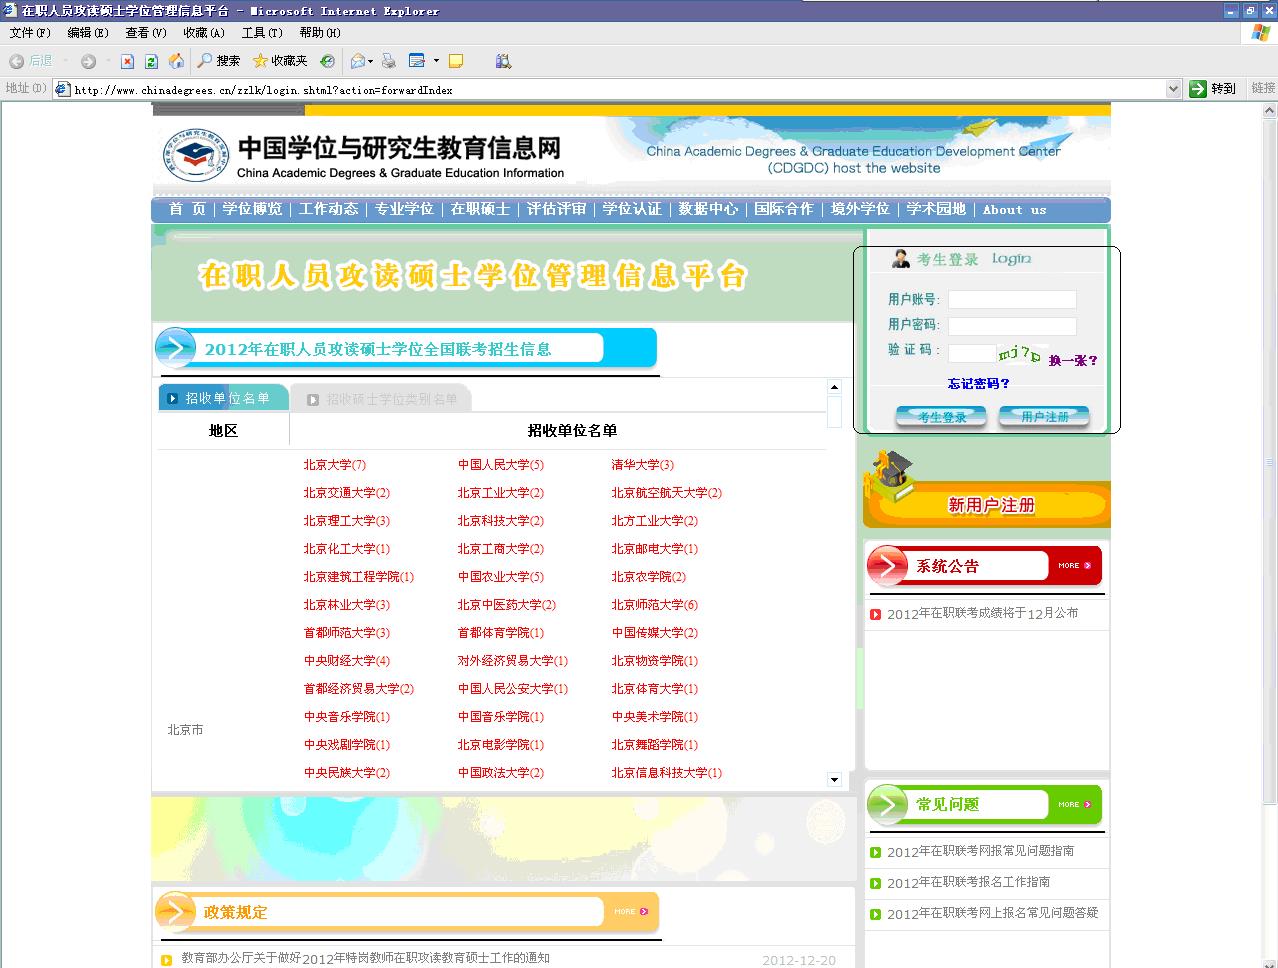Open the 搜索 search panel icon

(x=210, y=61)
